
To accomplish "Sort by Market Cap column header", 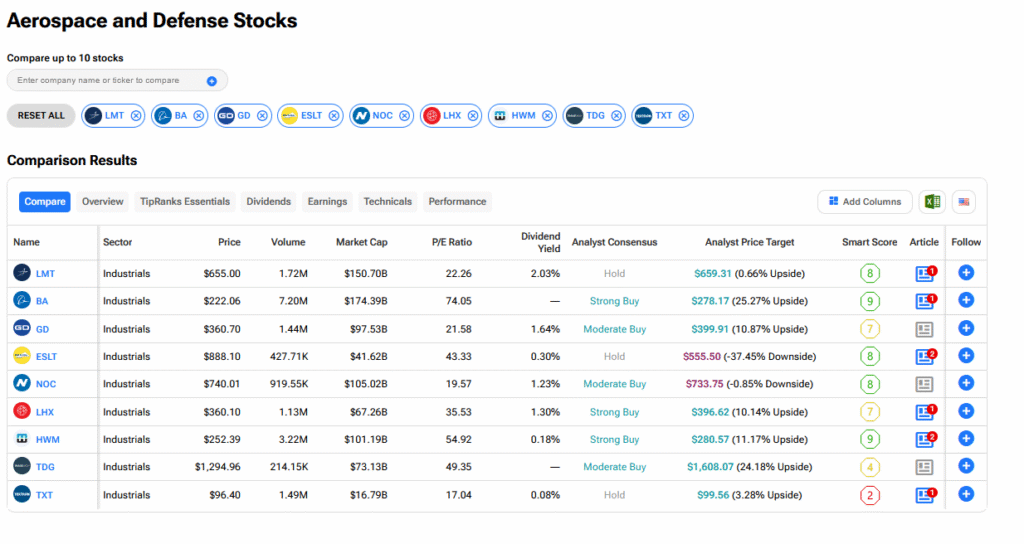I will [x=362, y=242].
